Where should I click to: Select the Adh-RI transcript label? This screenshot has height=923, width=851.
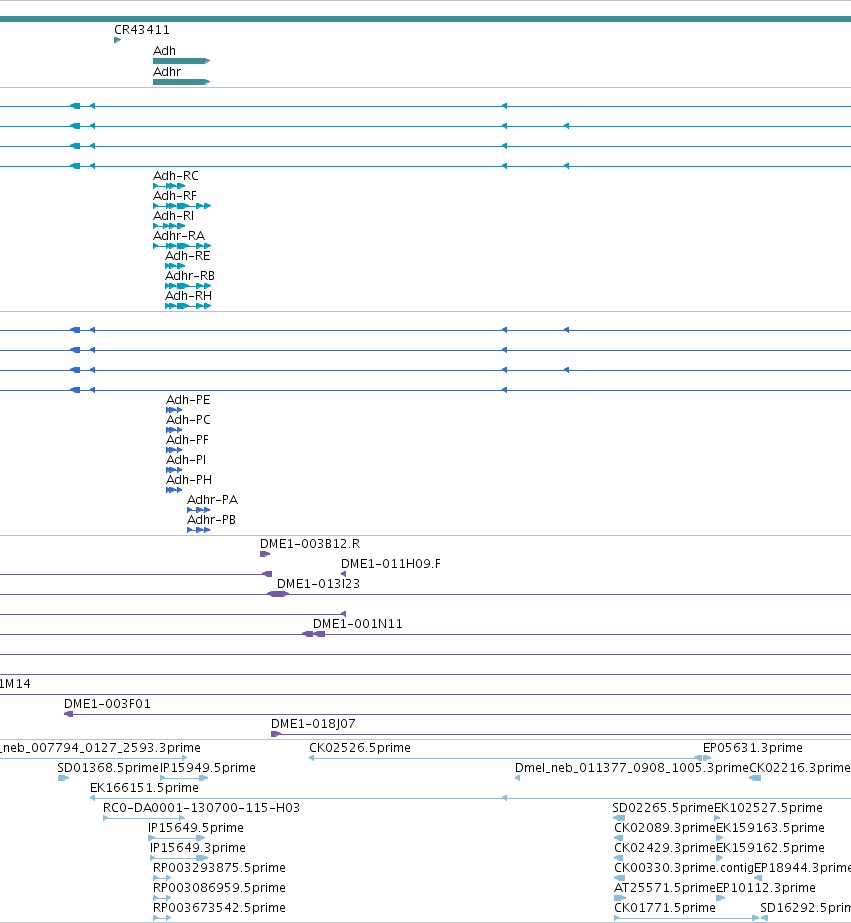point(173,215)
